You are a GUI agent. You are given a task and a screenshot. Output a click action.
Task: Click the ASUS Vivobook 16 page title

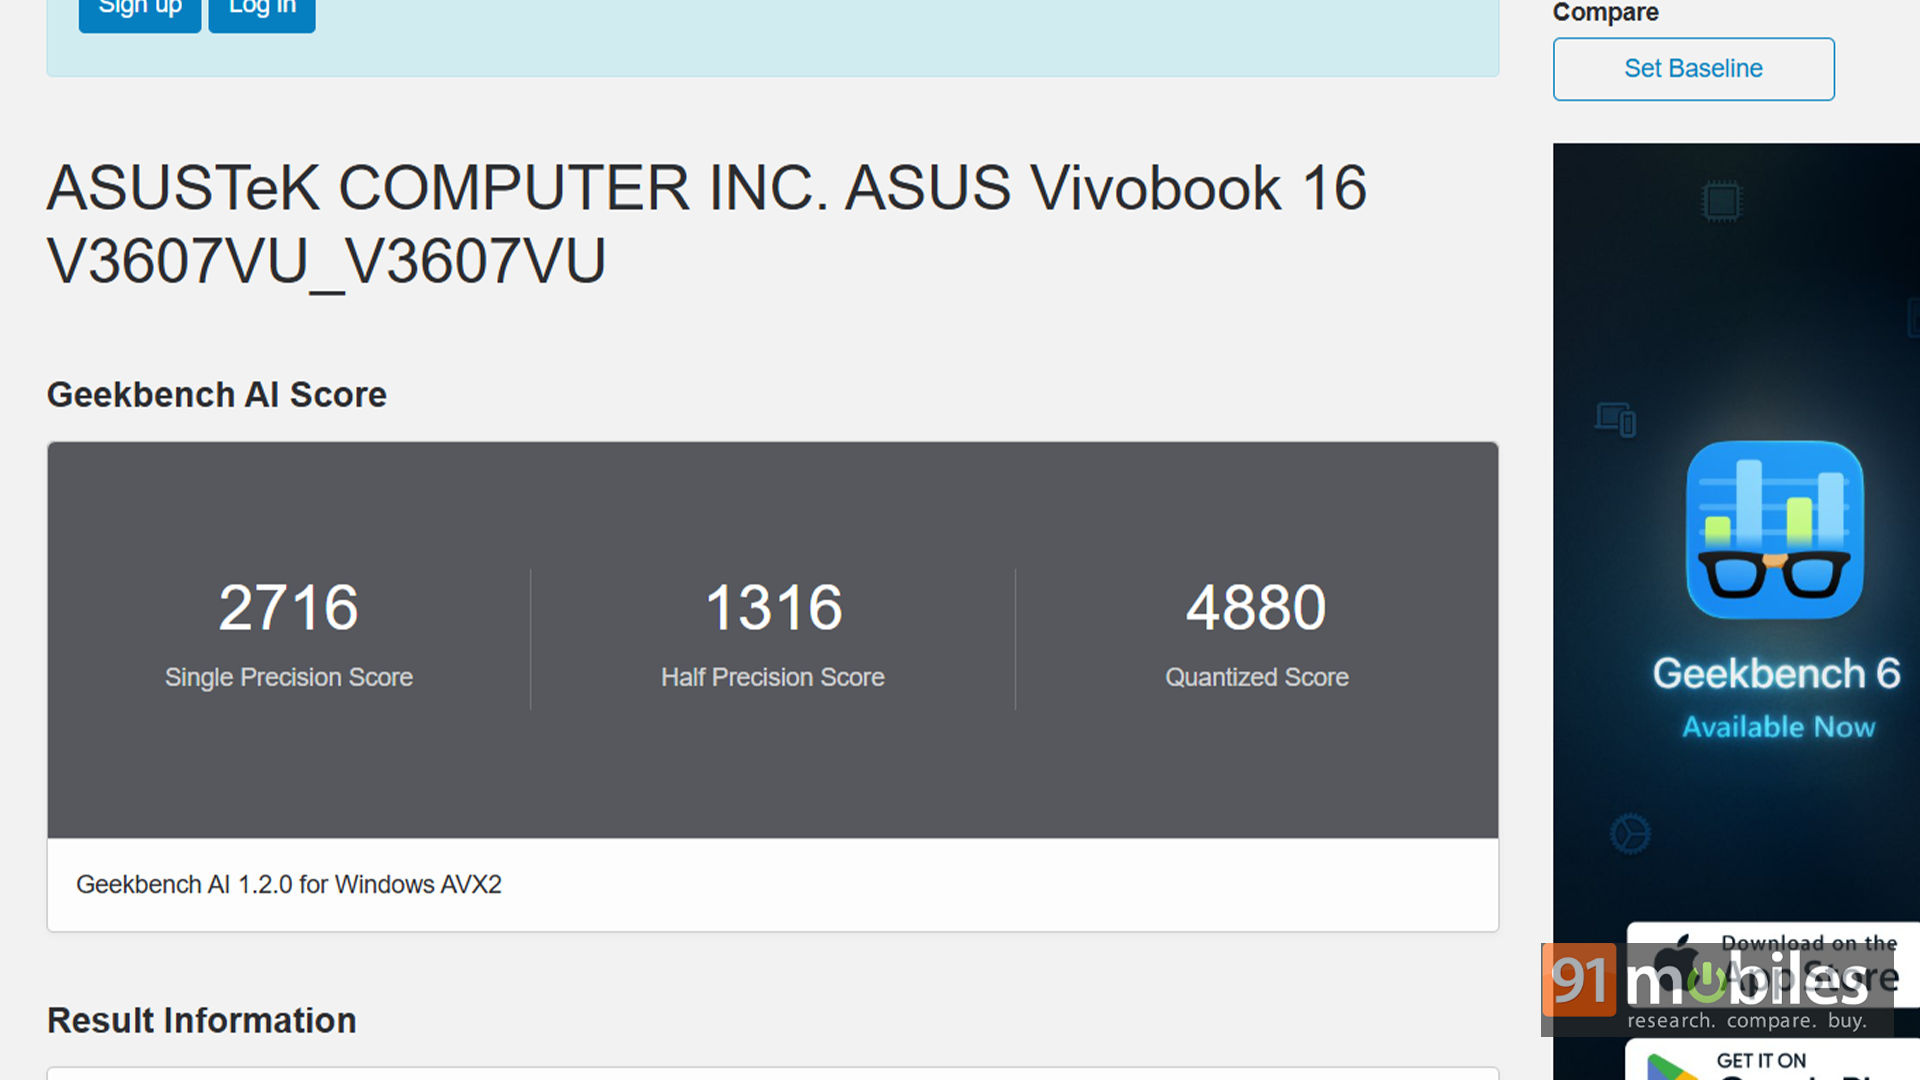point(706,224)
